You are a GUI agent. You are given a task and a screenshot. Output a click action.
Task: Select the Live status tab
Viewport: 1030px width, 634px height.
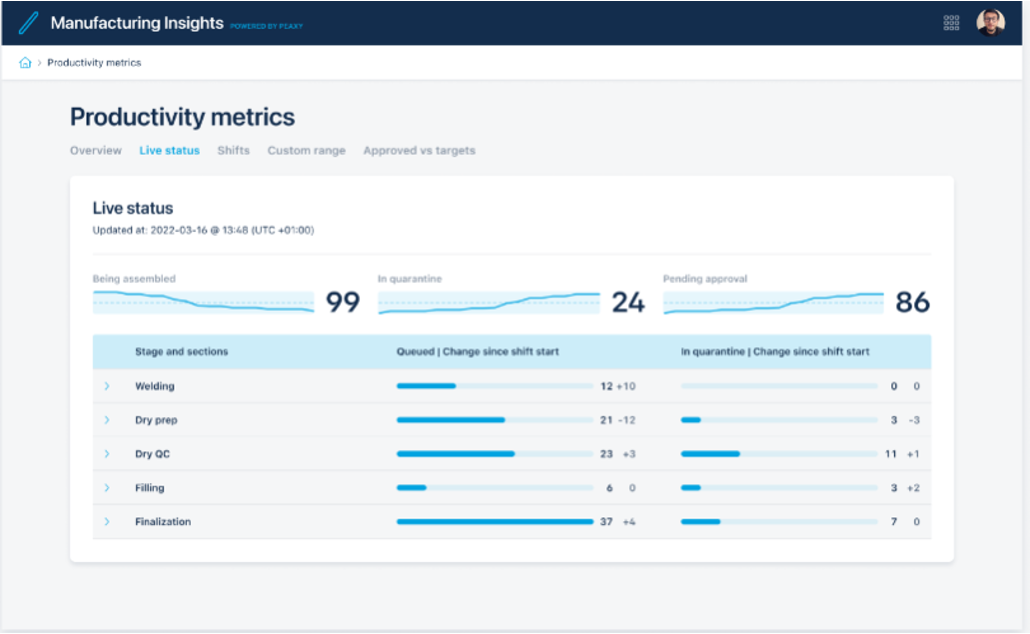pyautogui.click(x=169, y=151)
